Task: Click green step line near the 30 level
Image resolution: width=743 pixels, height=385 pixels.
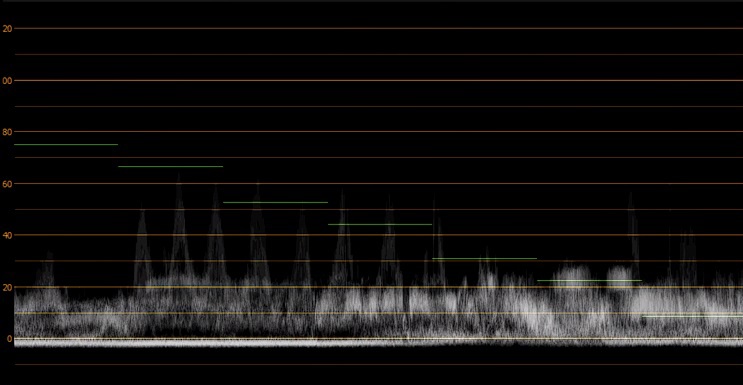Action: coord(485,258)
